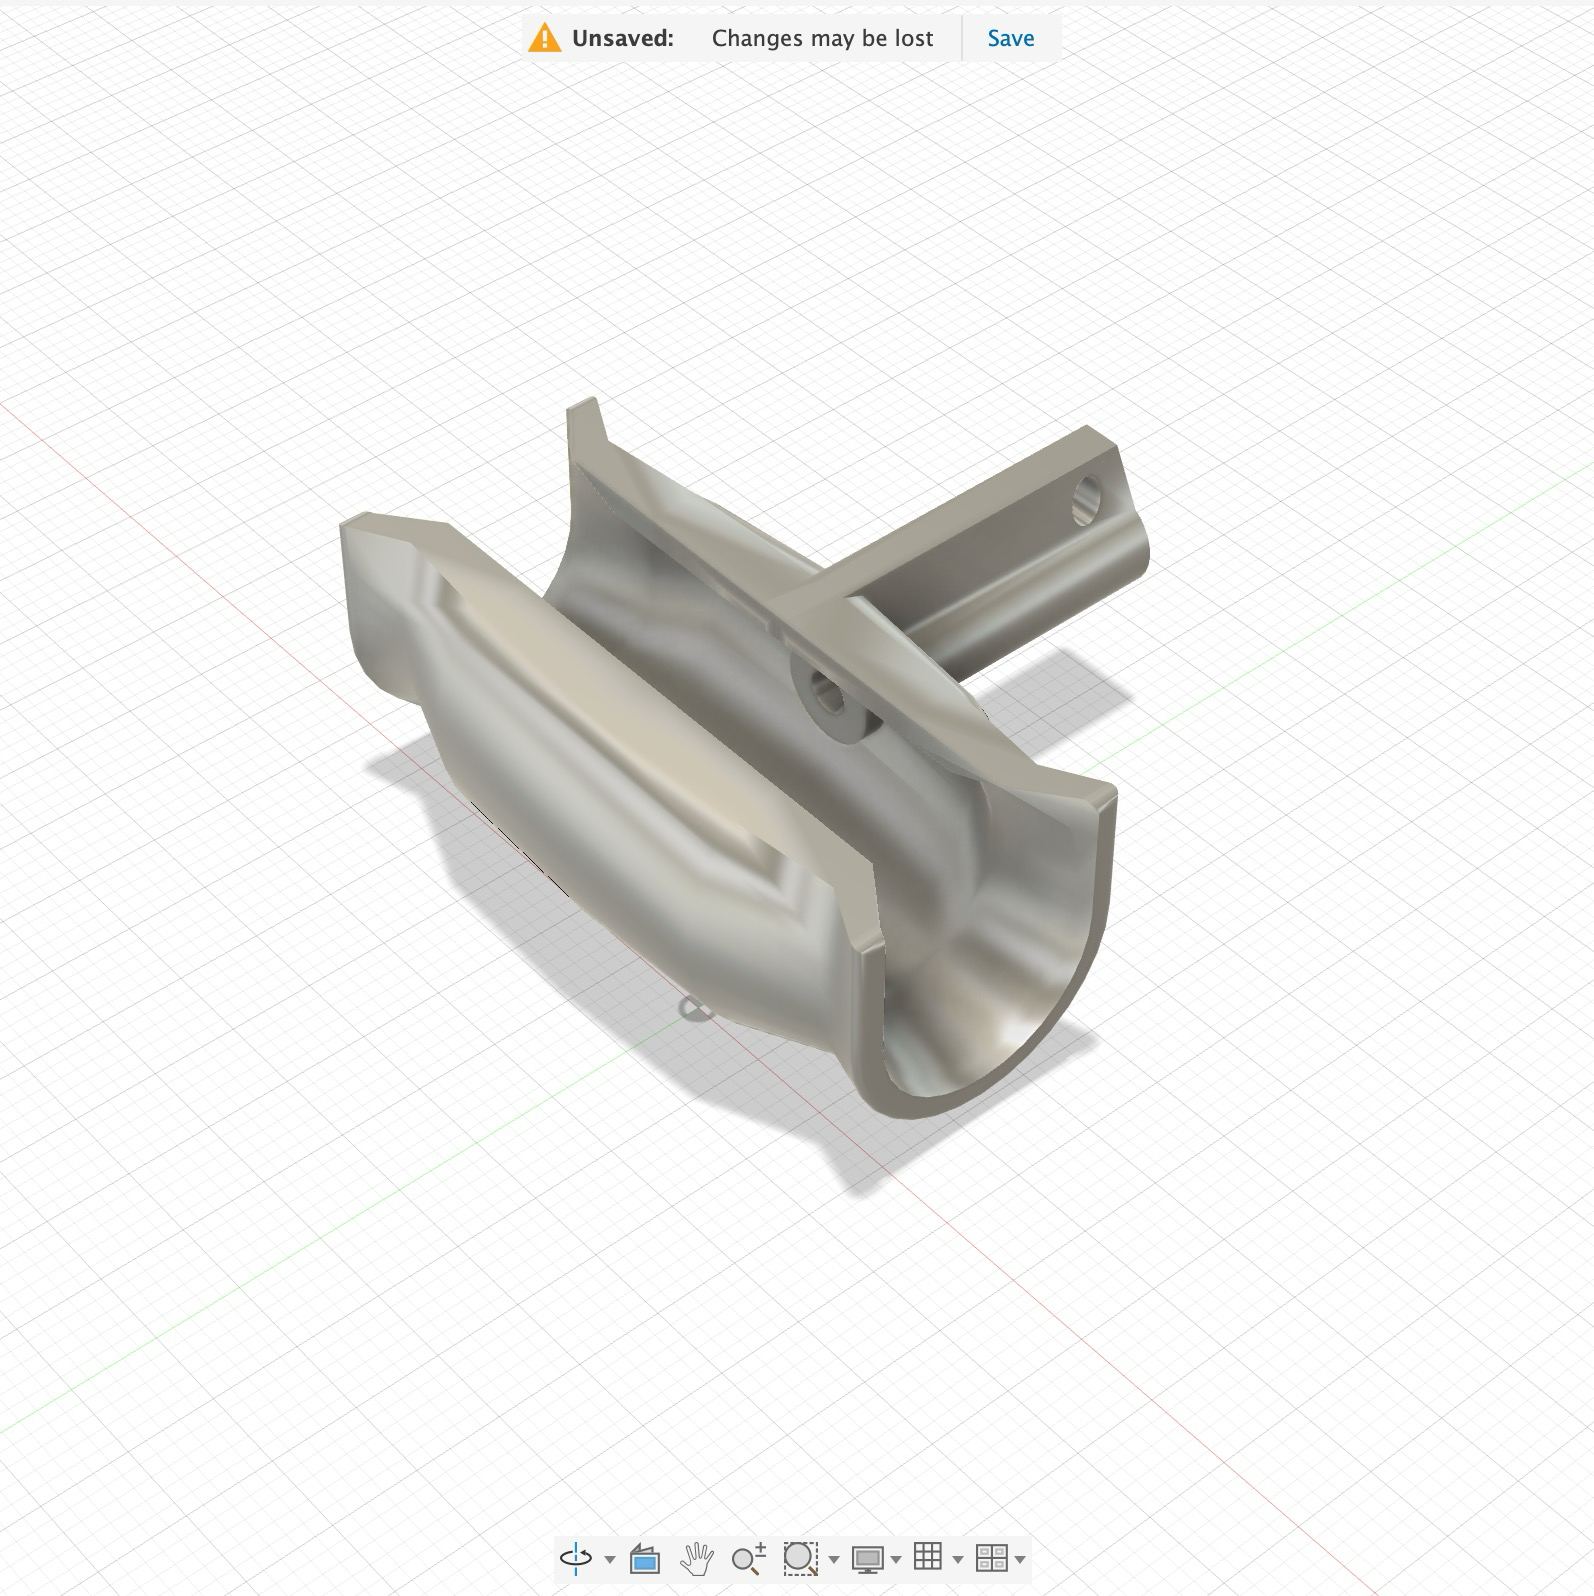Click the Viewports layout icon
The width and height of the screenshot is (1594, 1596).
click(x=991, y=1558)
